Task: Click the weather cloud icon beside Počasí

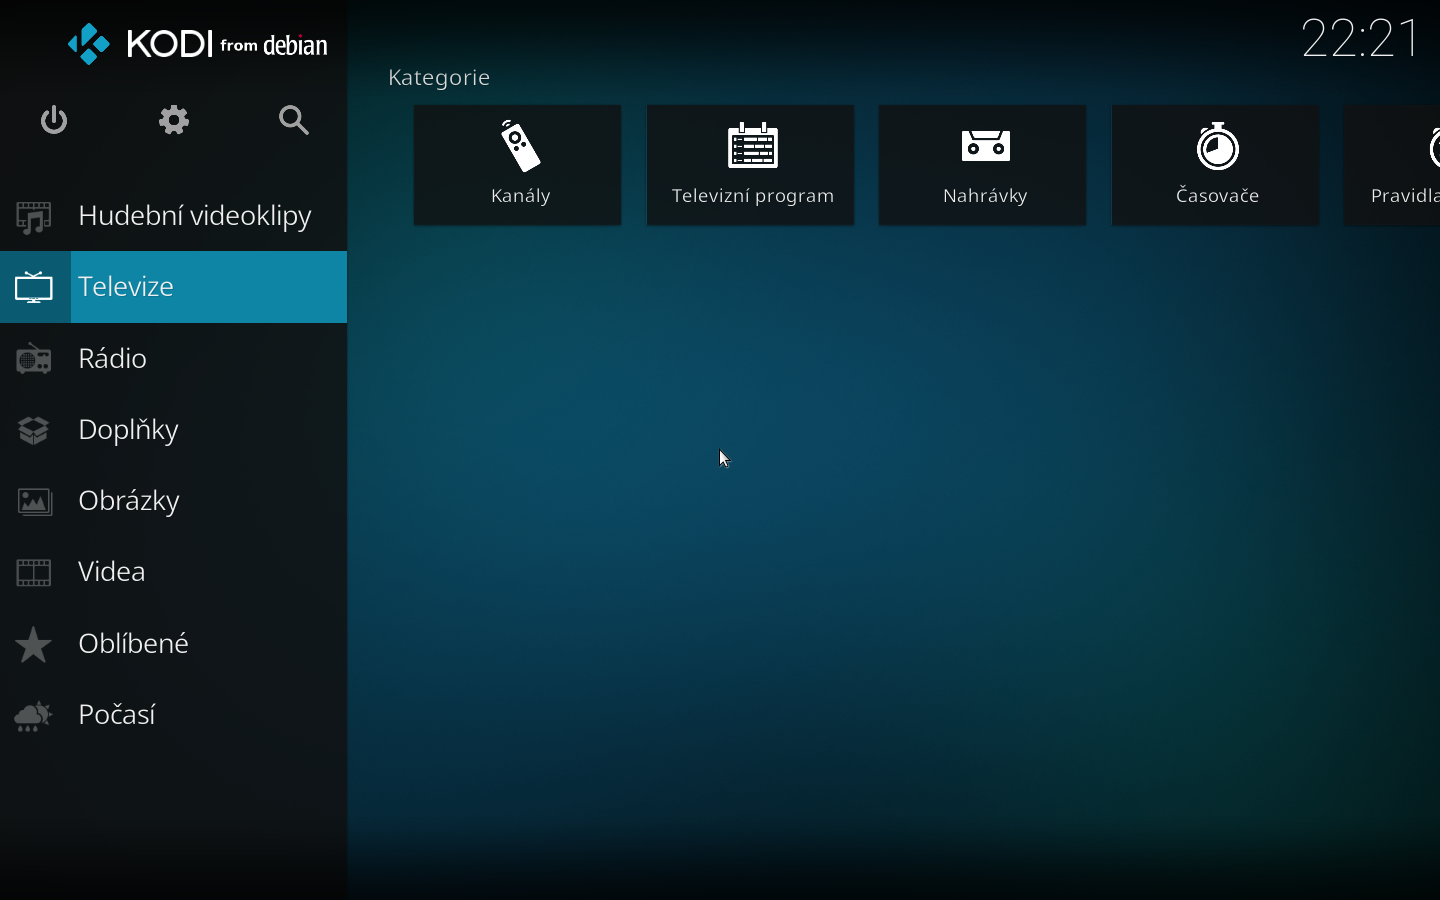Action: click(34, 715)
